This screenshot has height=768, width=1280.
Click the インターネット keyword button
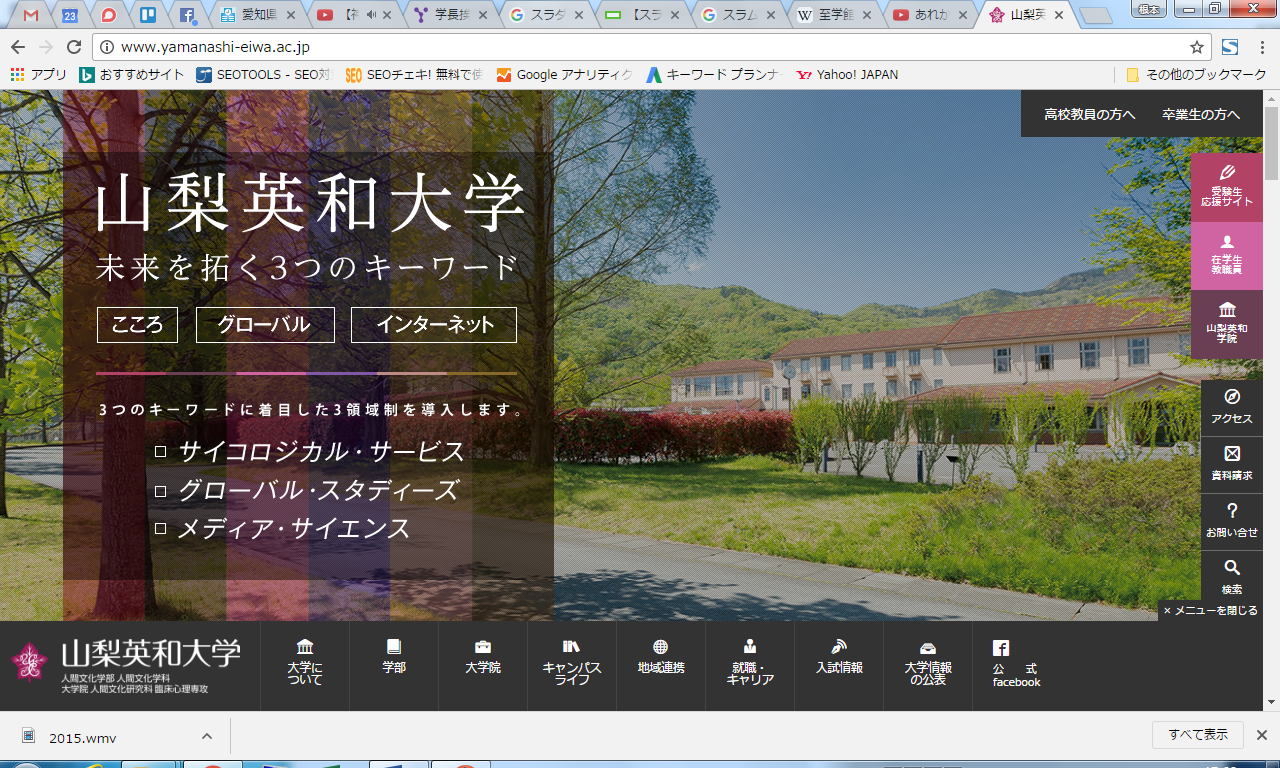coord(434,325)
